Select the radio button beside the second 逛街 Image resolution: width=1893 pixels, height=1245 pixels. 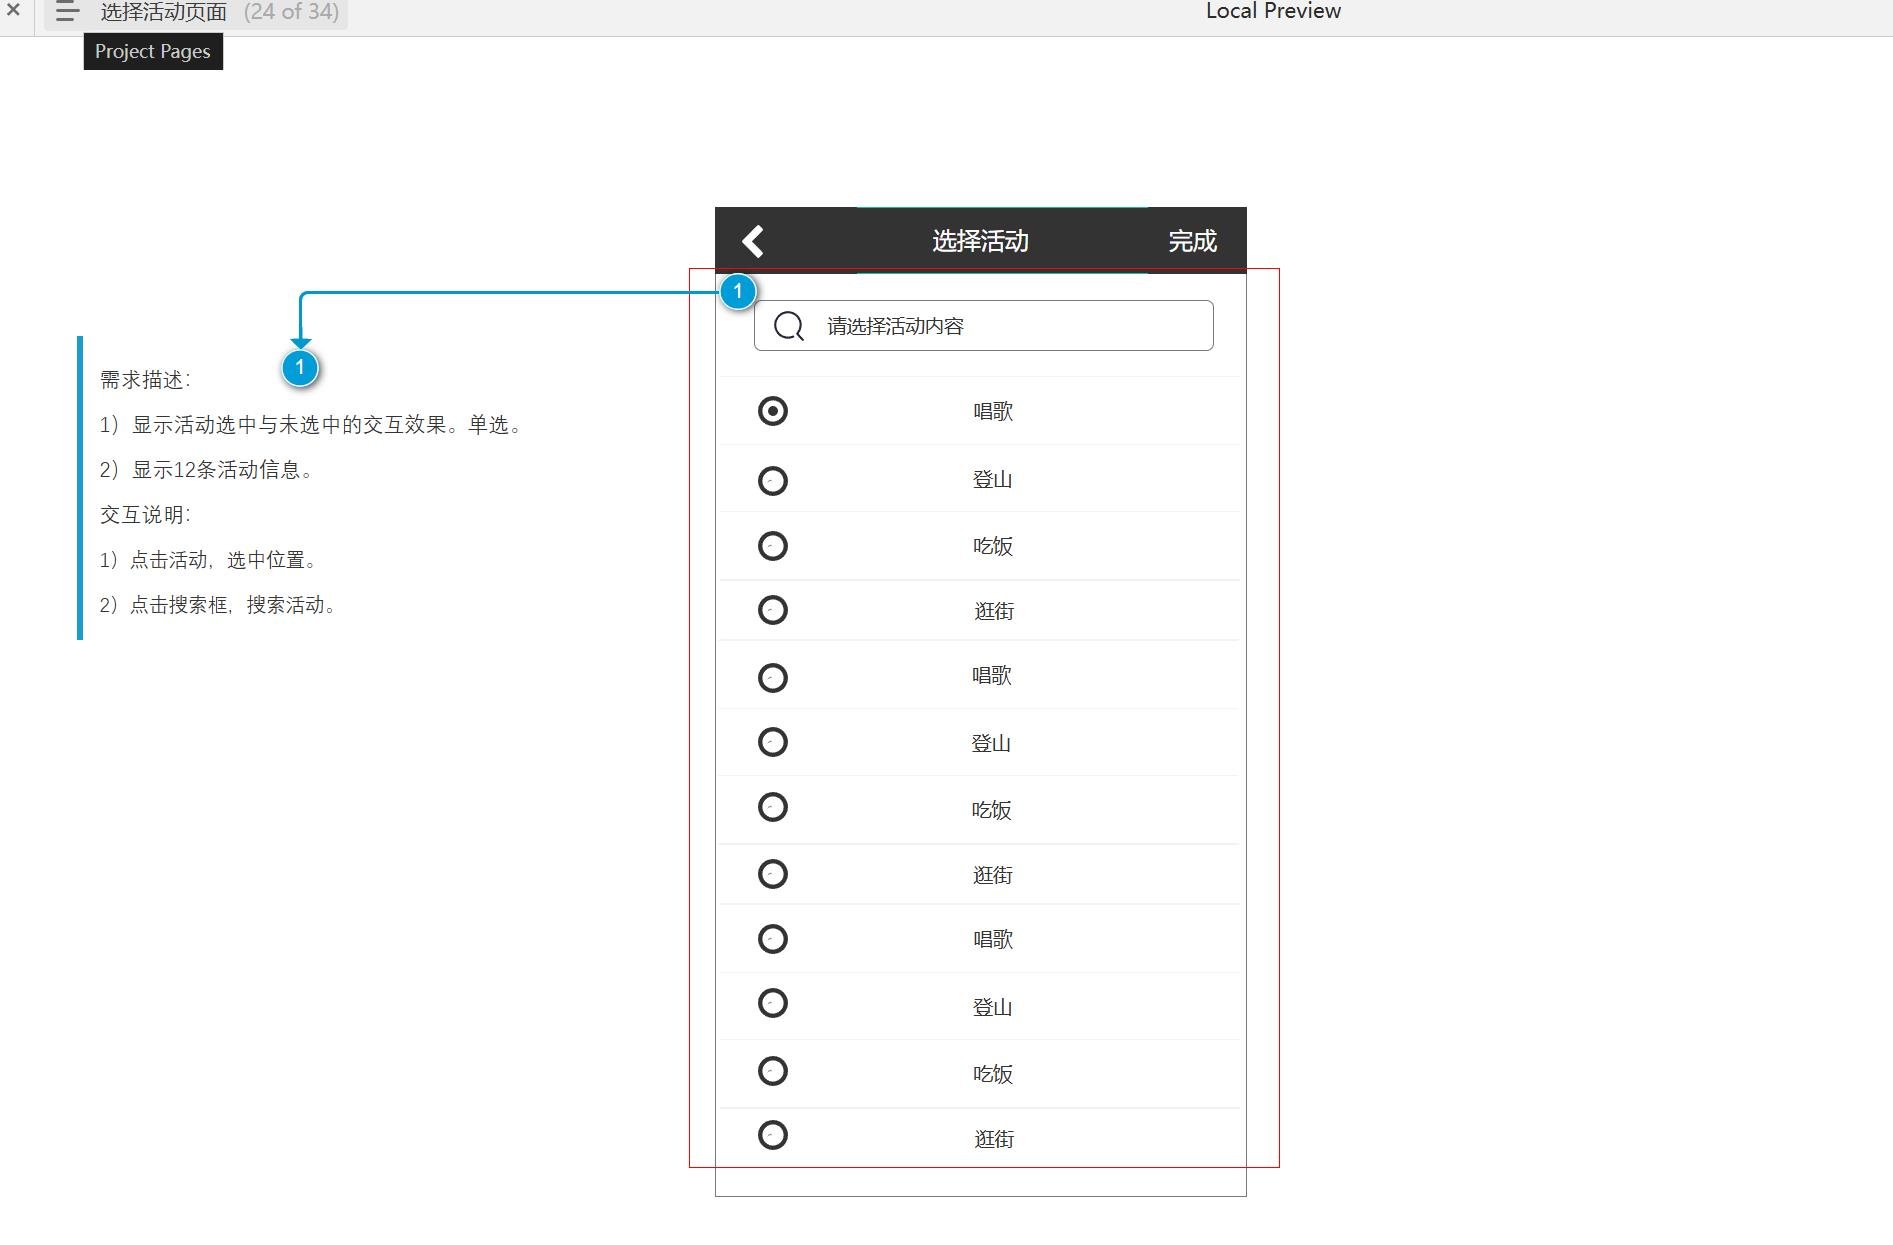pos(773,874)
